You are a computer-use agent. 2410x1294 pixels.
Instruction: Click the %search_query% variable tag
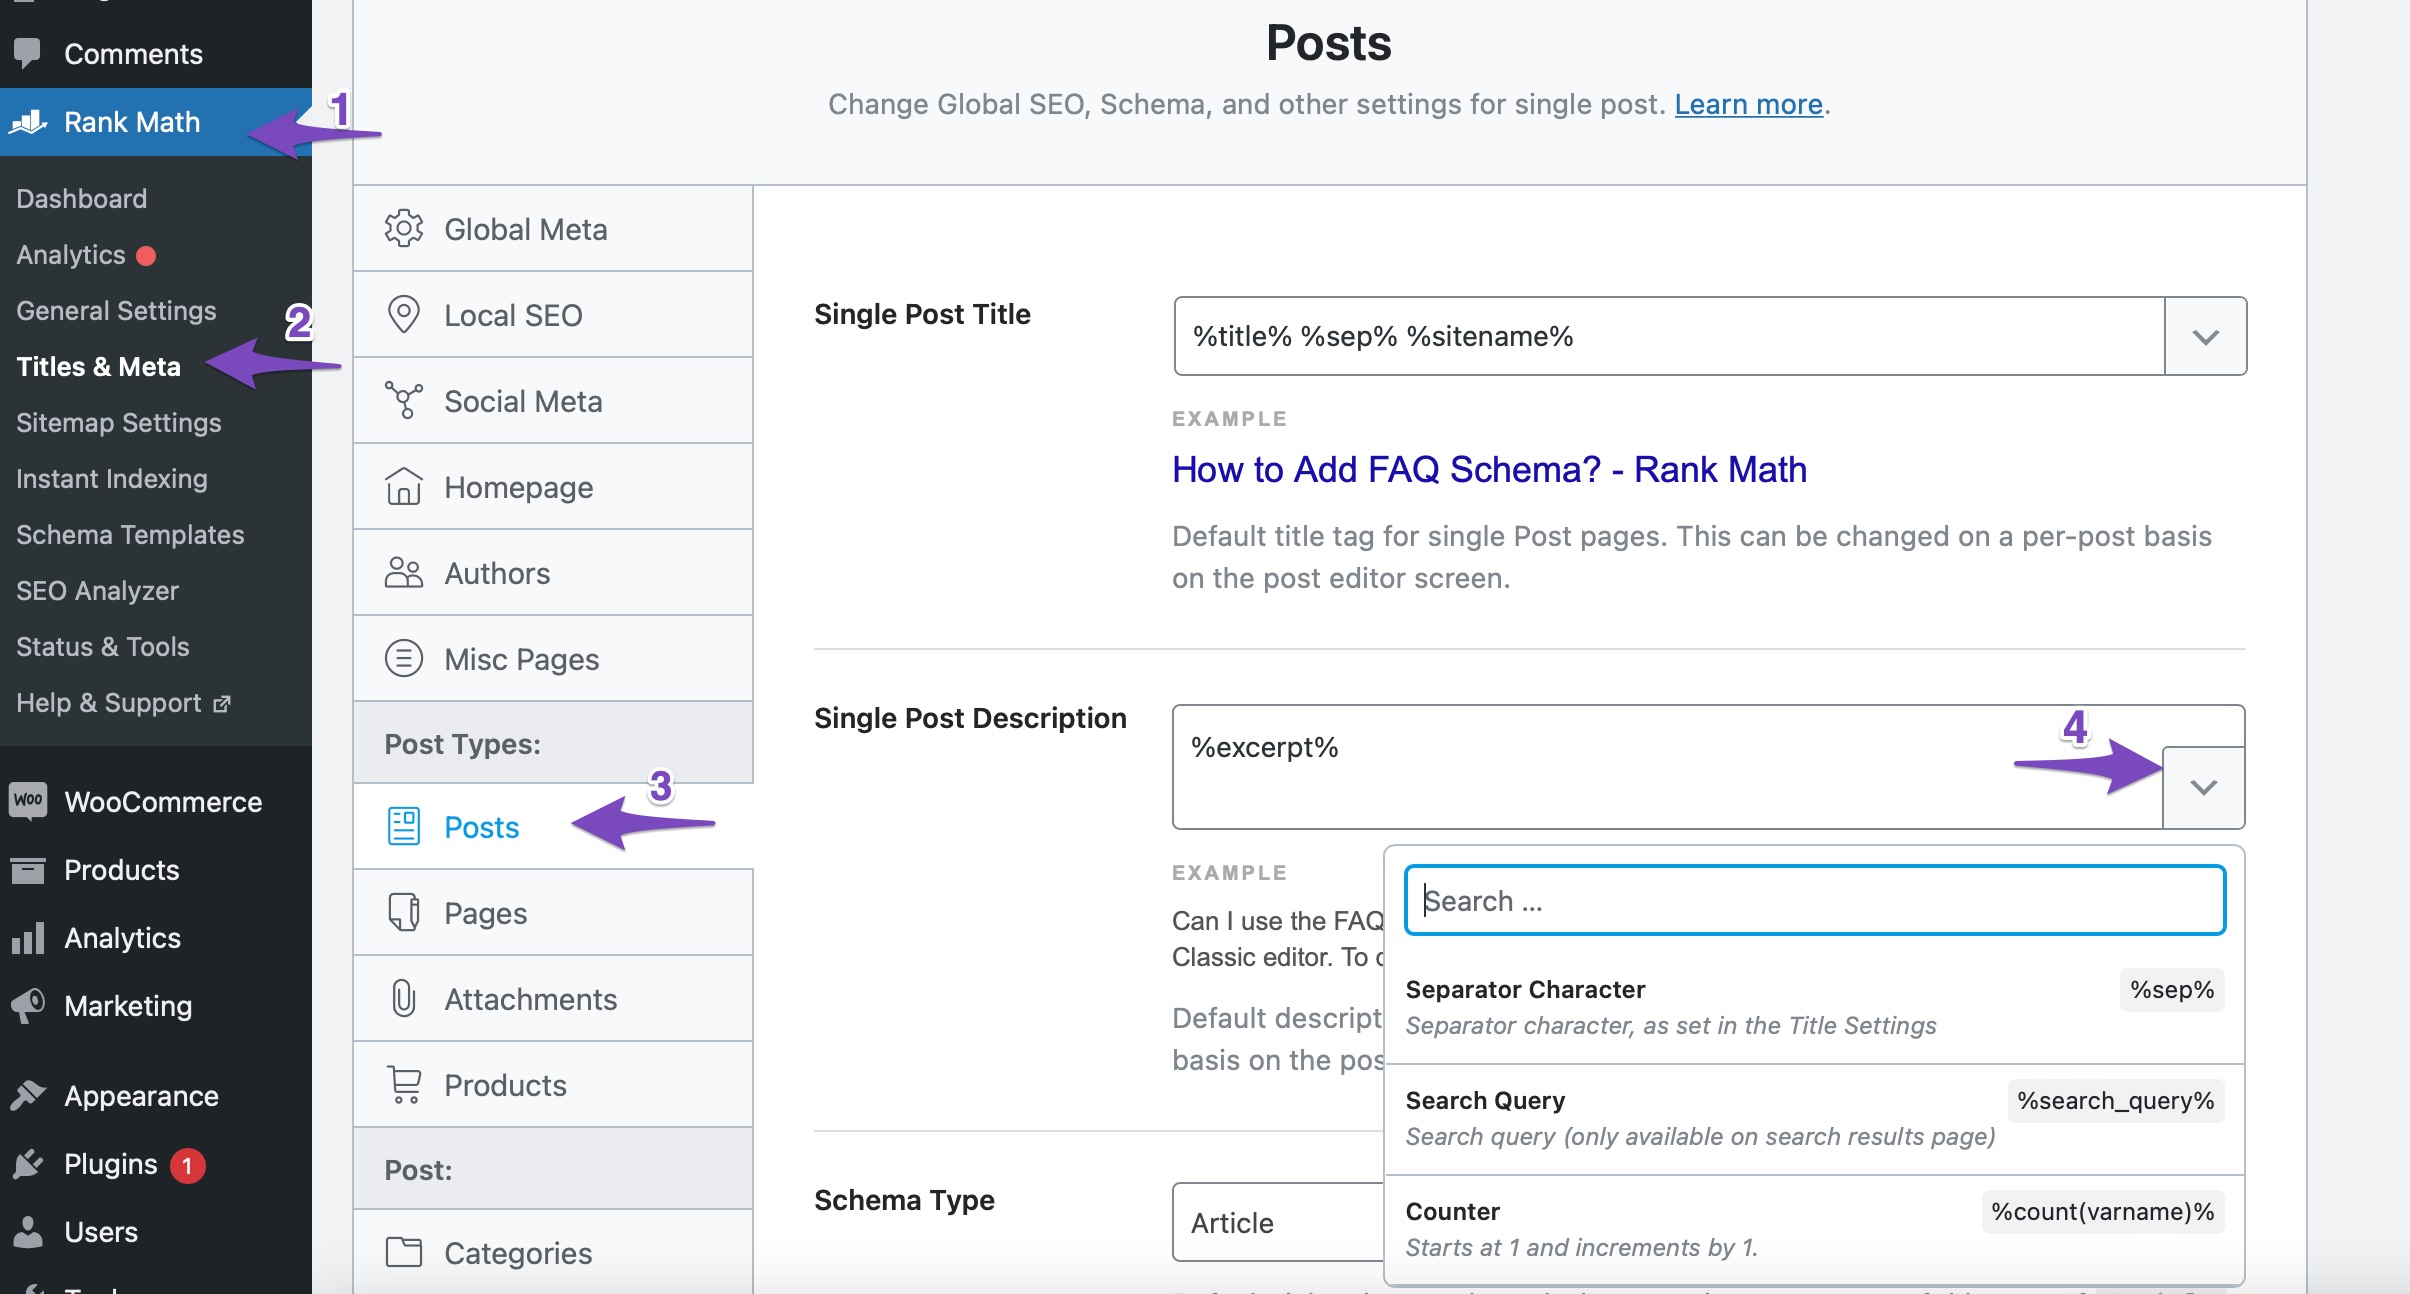tap(2116, 1100)
